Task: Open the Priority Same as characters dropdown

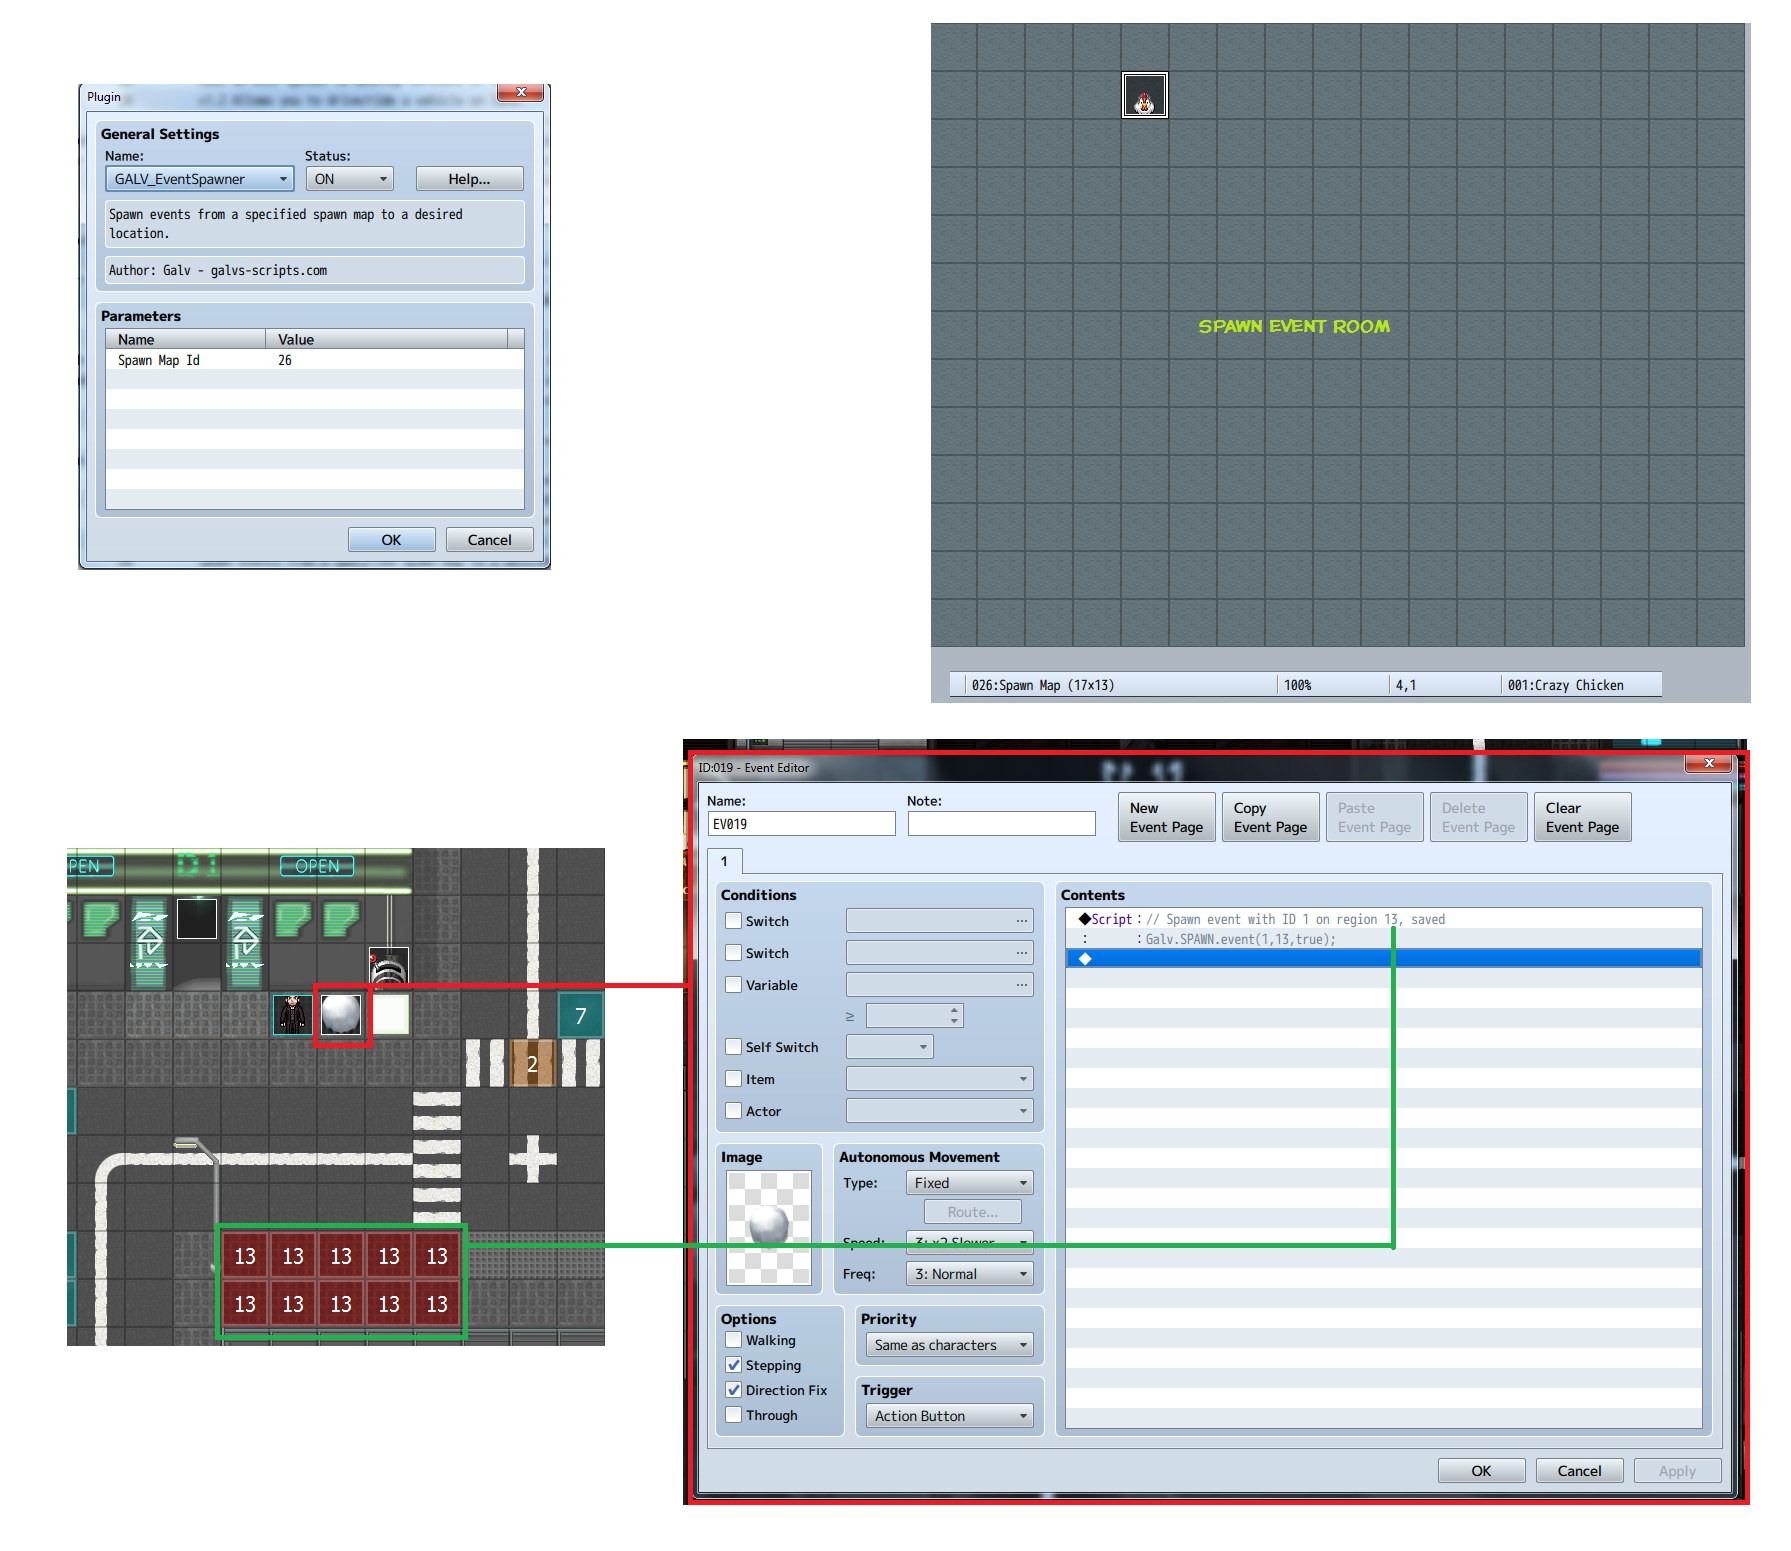Action: 949,1345
